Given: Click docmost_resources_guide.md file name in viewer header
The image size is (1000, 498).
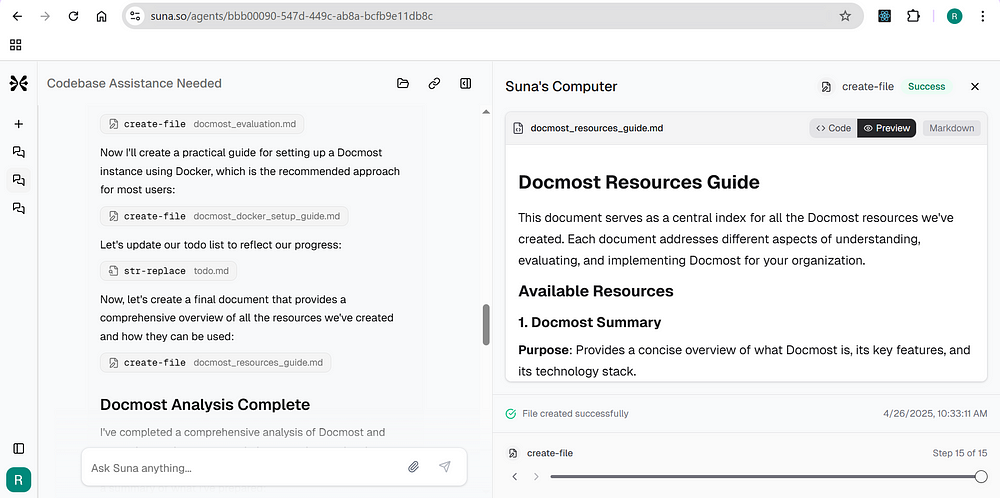Looking at the screenshot, I should (x=597, y=128).
